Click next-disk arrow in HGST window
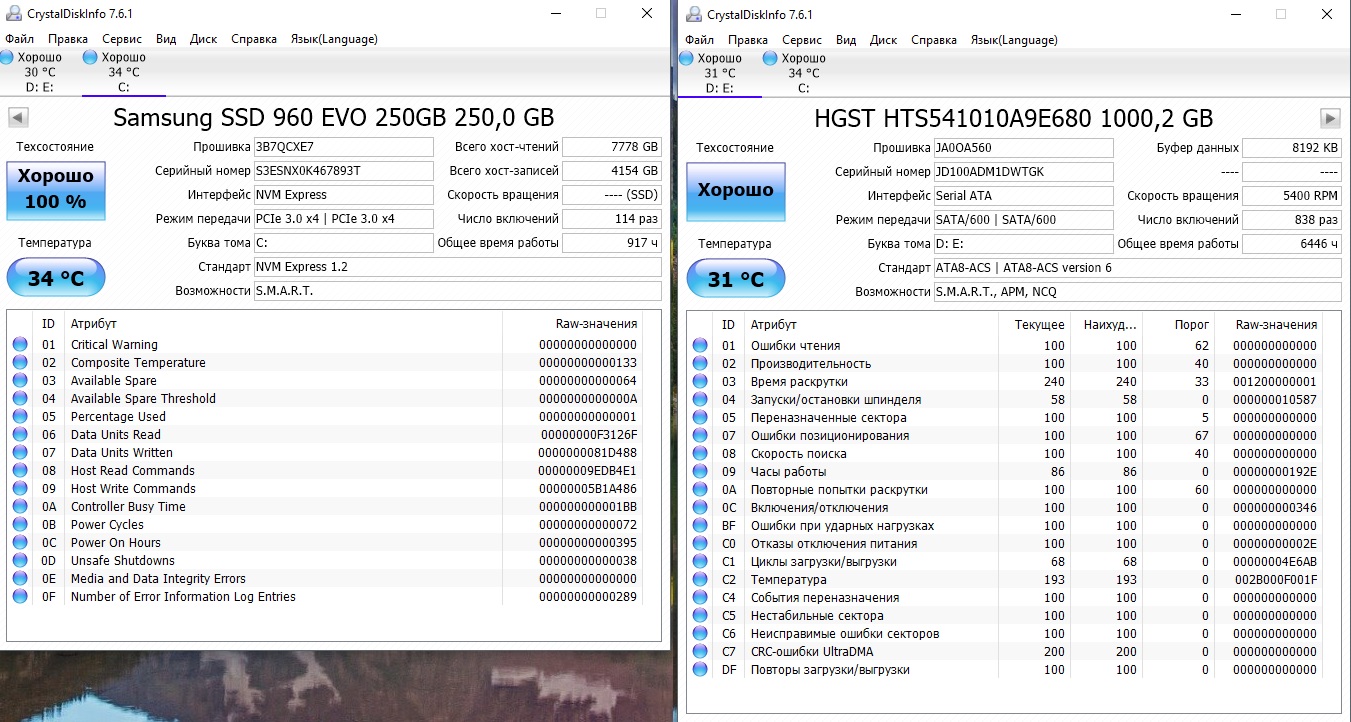Image resolution: width=1351 pixels, height=722 pixels. pos(1330,118)
